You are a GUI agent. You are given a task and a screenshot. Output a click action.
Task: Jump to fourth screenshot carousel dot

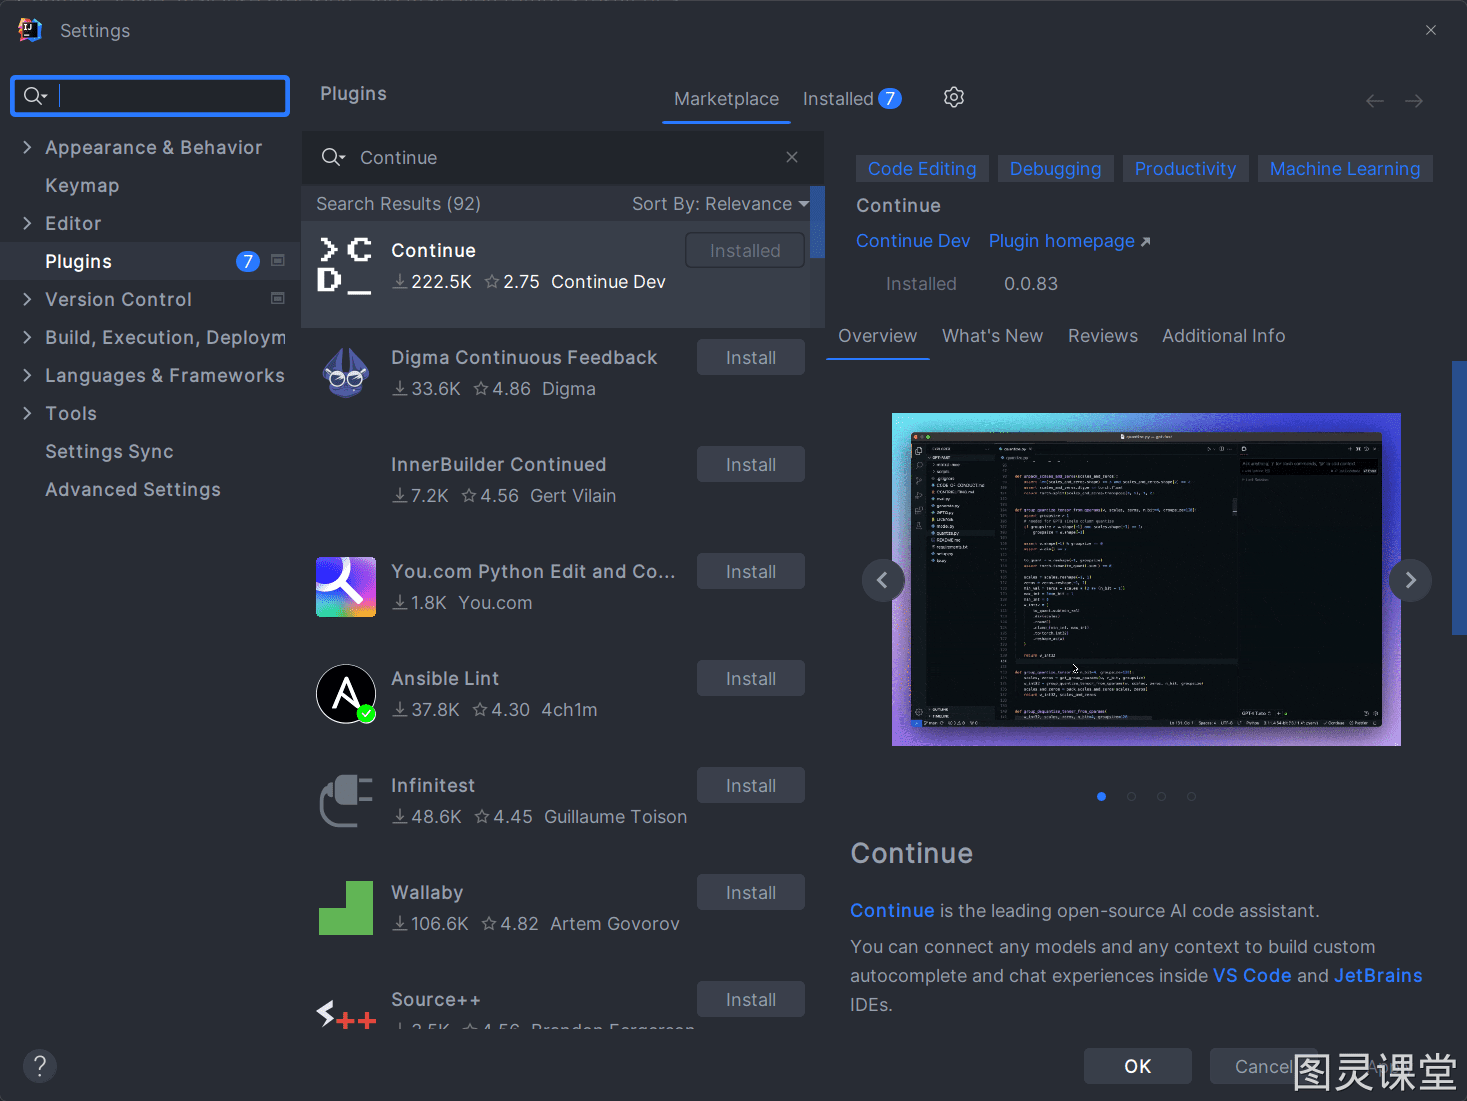point(1191,797)
